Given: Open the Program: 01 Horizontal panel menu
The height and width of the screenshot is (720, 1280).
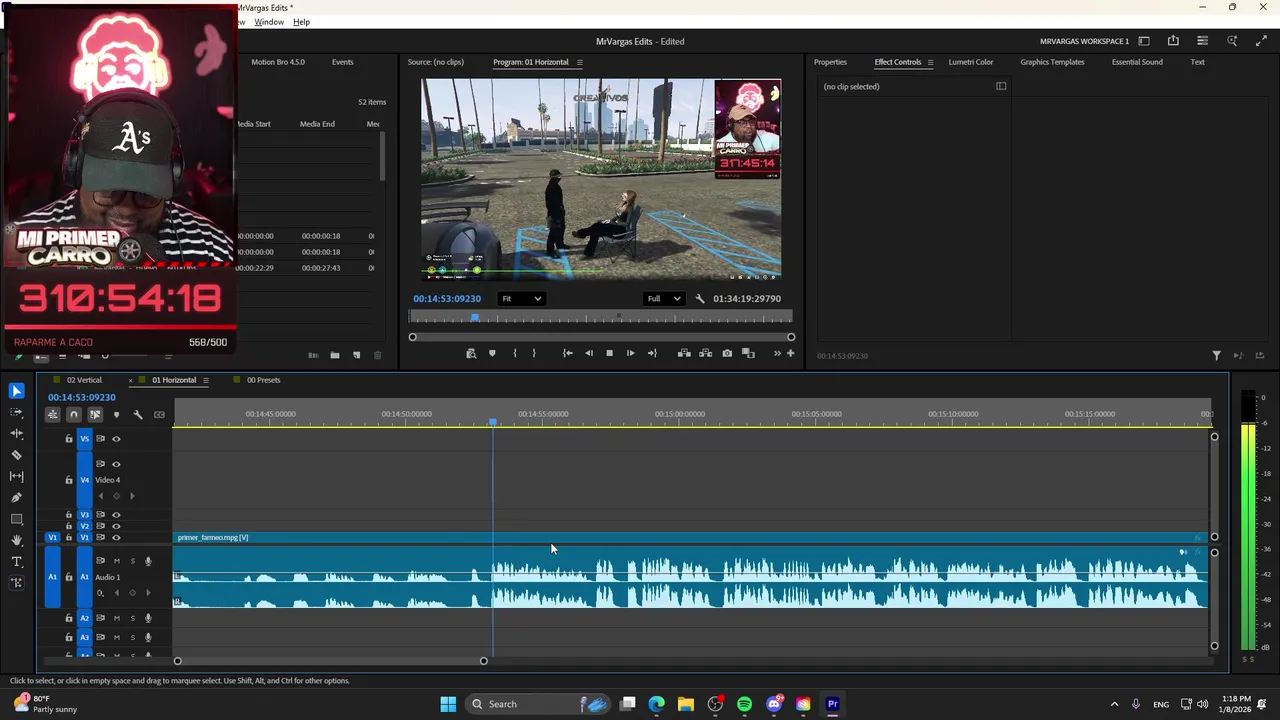Looking at the screenshot, I should [579, 62].
